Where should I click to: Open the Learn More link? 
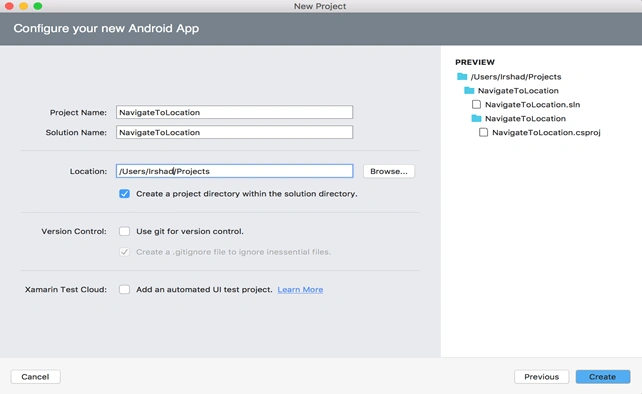pos(300,290)
